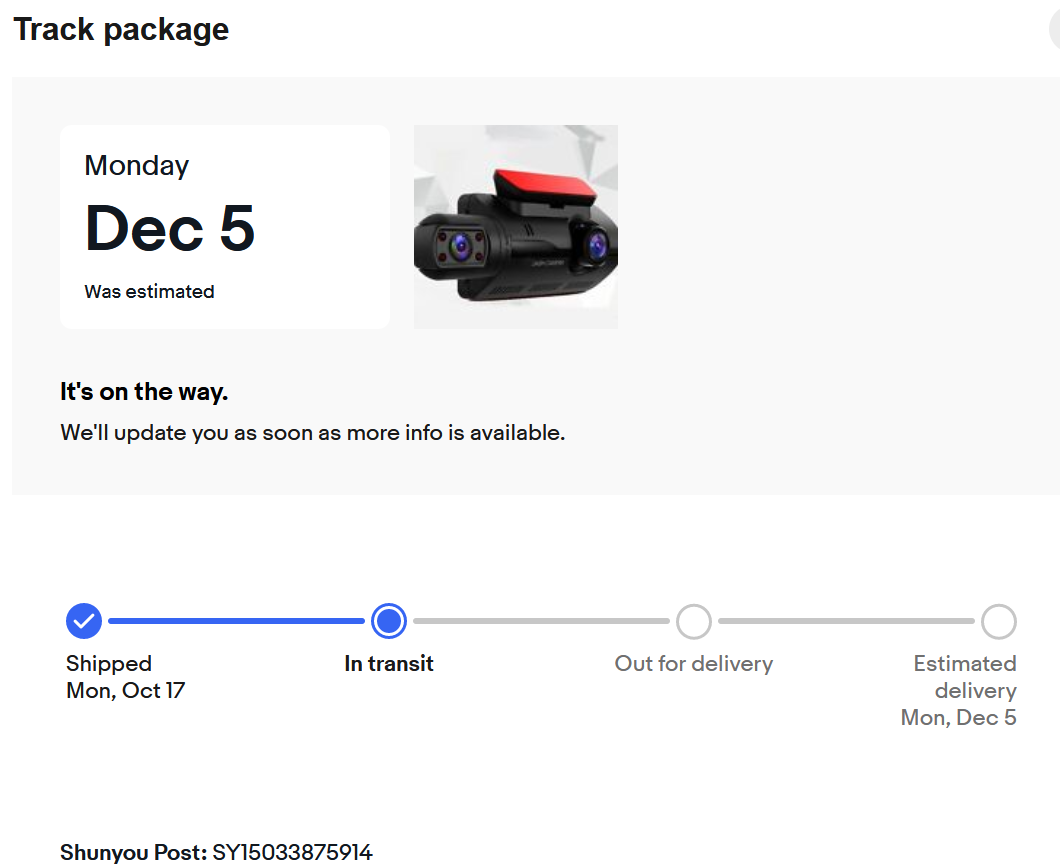Click the Out for delivery label
The height and width of the screenshot is (864, 1060).
coord(694,663)
